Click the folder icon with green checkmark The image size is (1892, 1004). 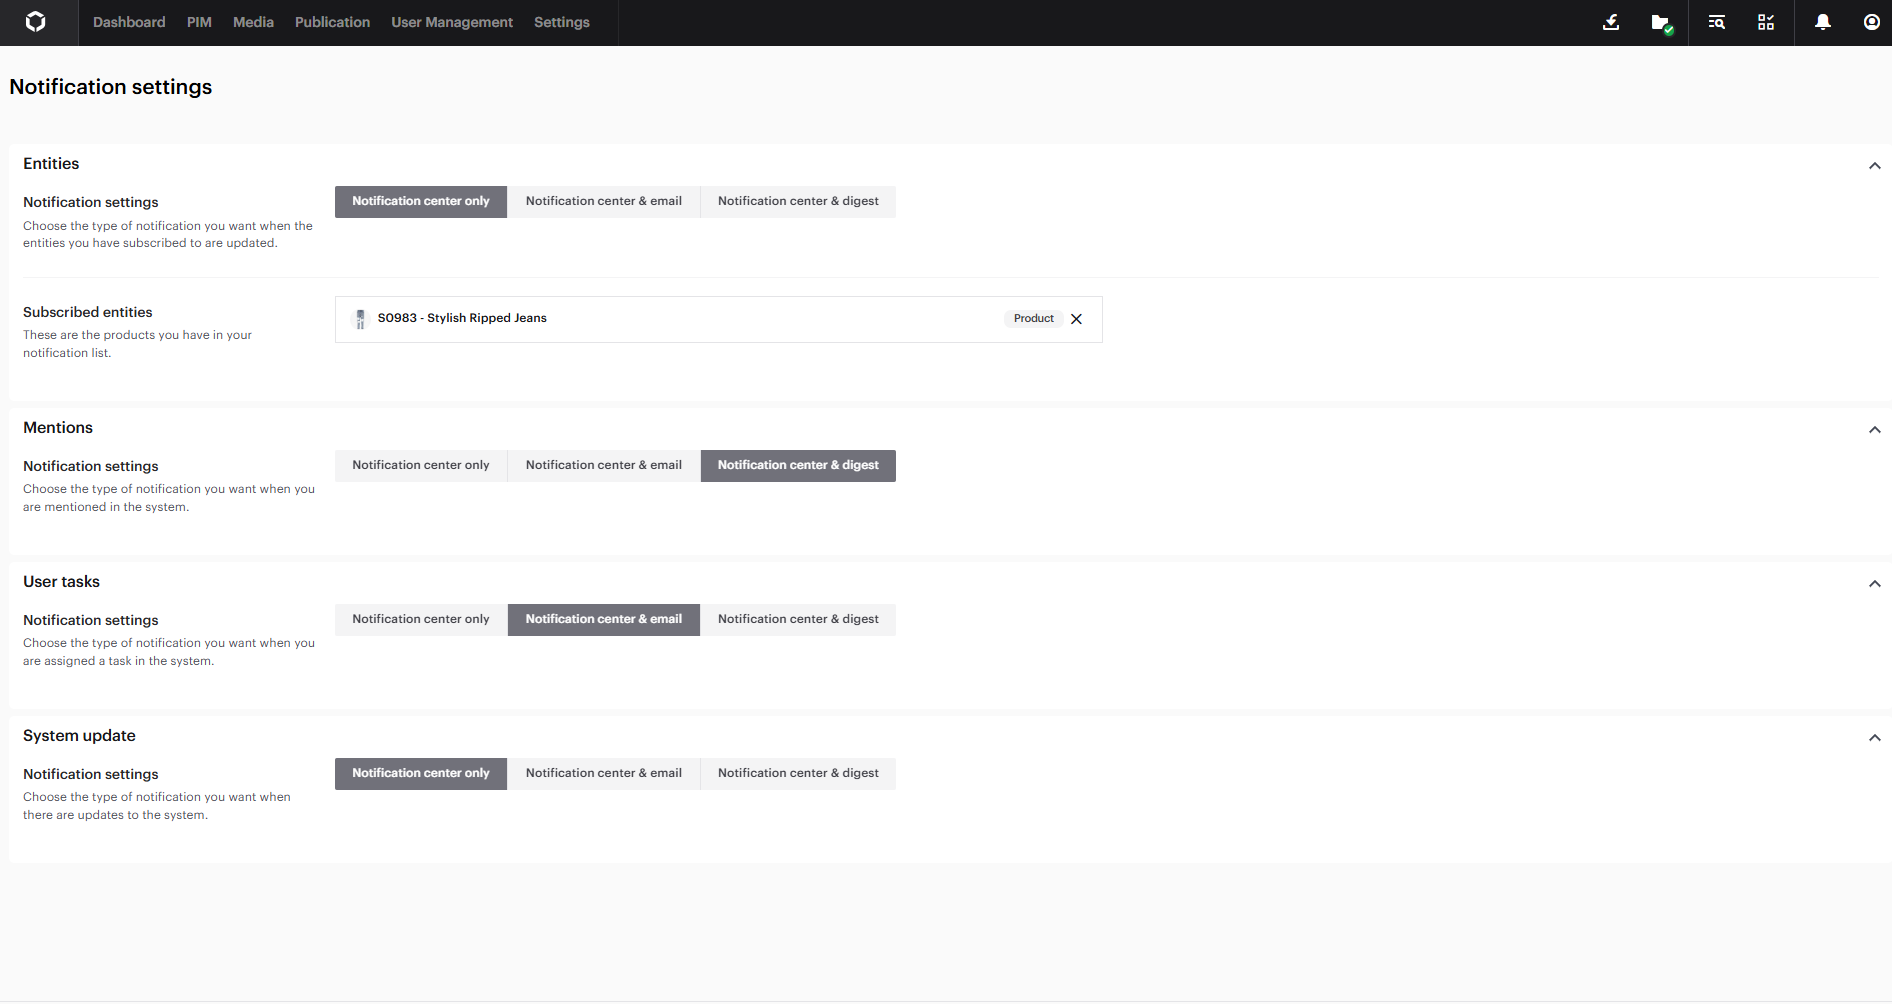pos(1661,23)
